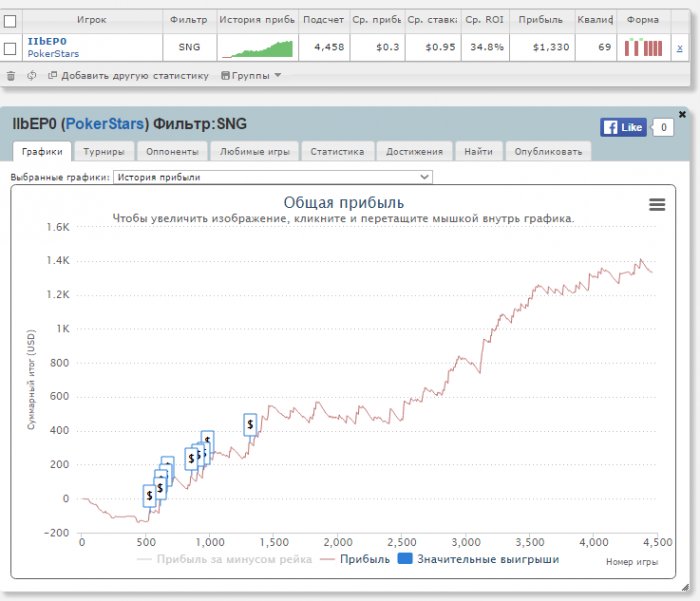Viewport: 700px width, 601px height.
Task: Click the panel resize grip icon
Action: [686, 588]
